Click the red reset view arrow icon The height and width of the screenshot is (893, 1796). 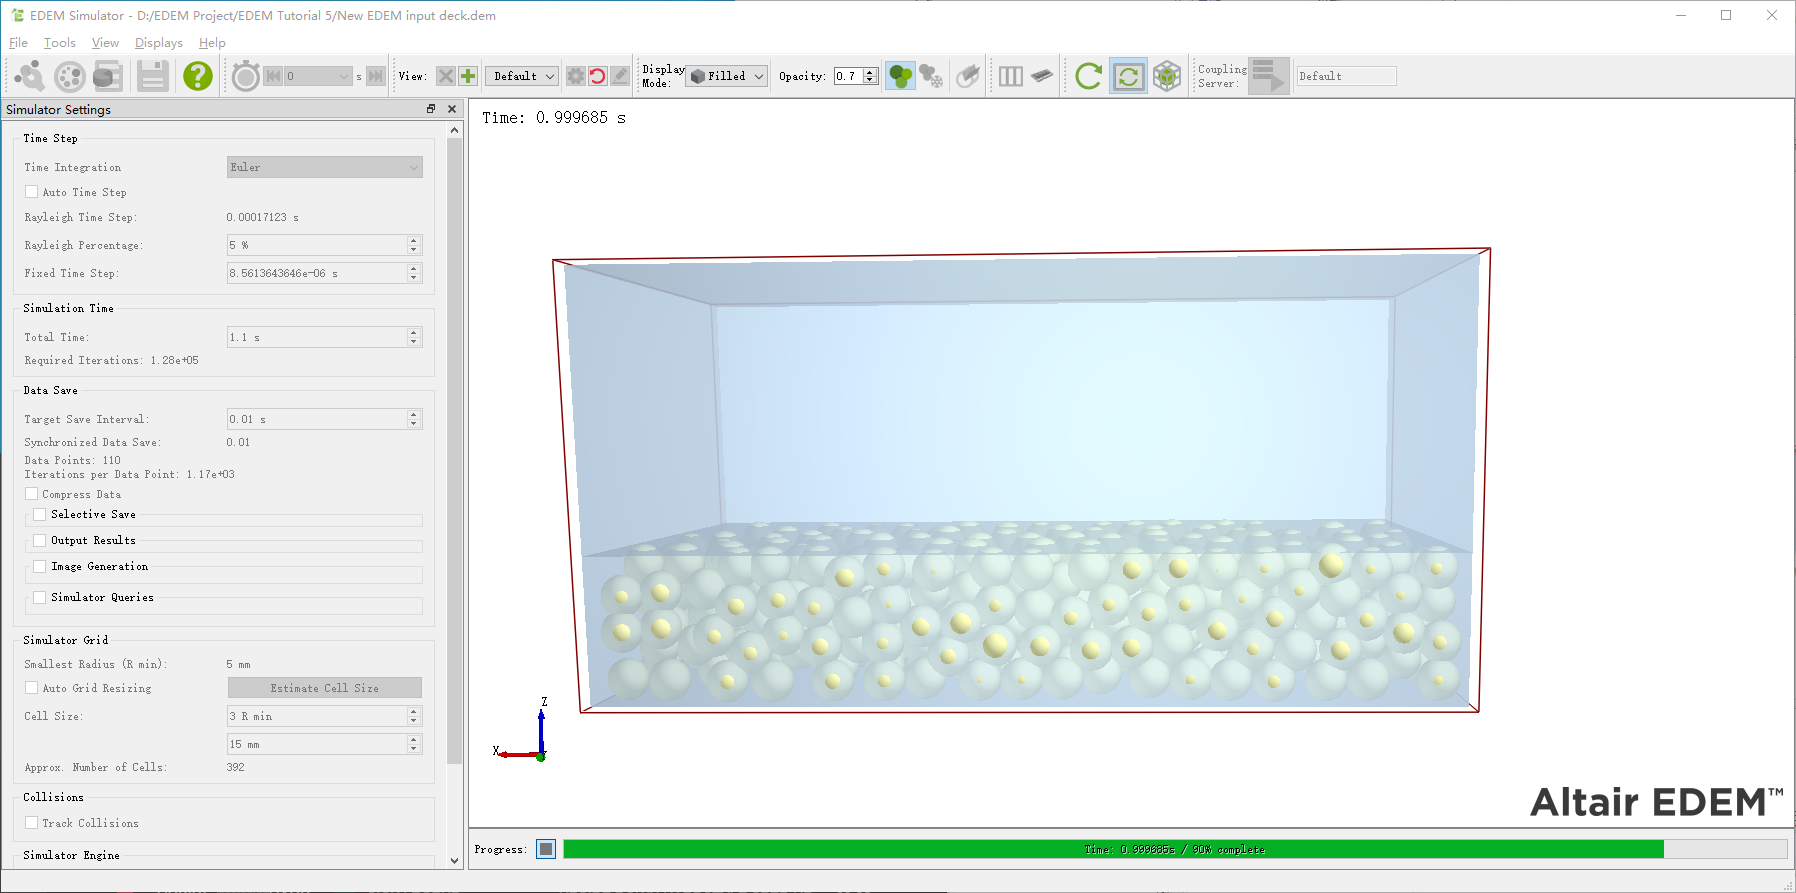(598, 76)
